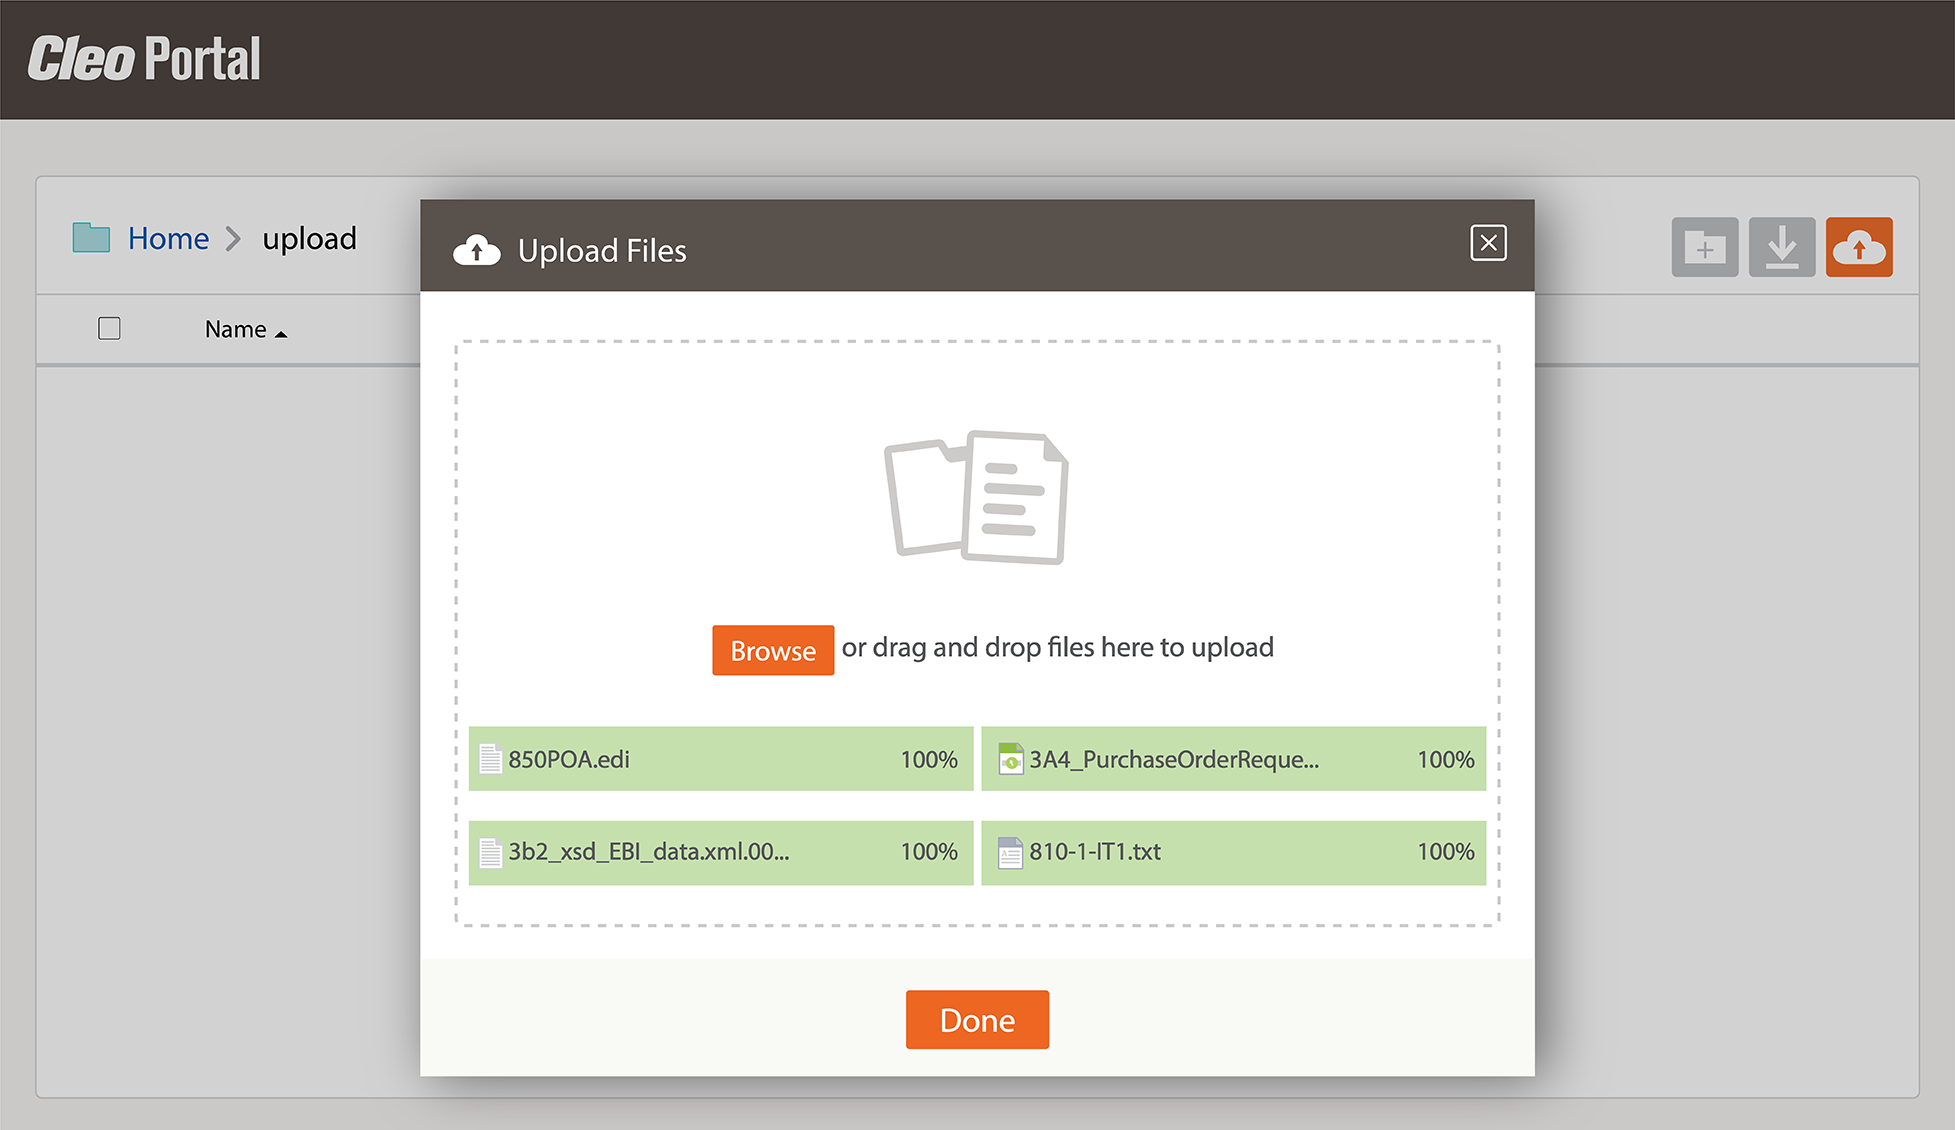Click the document icon on 810-1-IT1.txt
1955x1130 pixels.
click(x=1010, y=852)
